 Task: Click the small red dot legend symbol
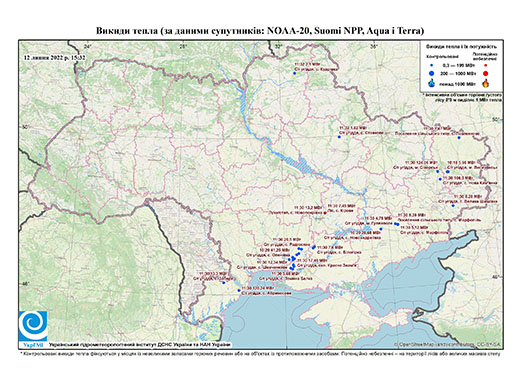coord(486,66)
